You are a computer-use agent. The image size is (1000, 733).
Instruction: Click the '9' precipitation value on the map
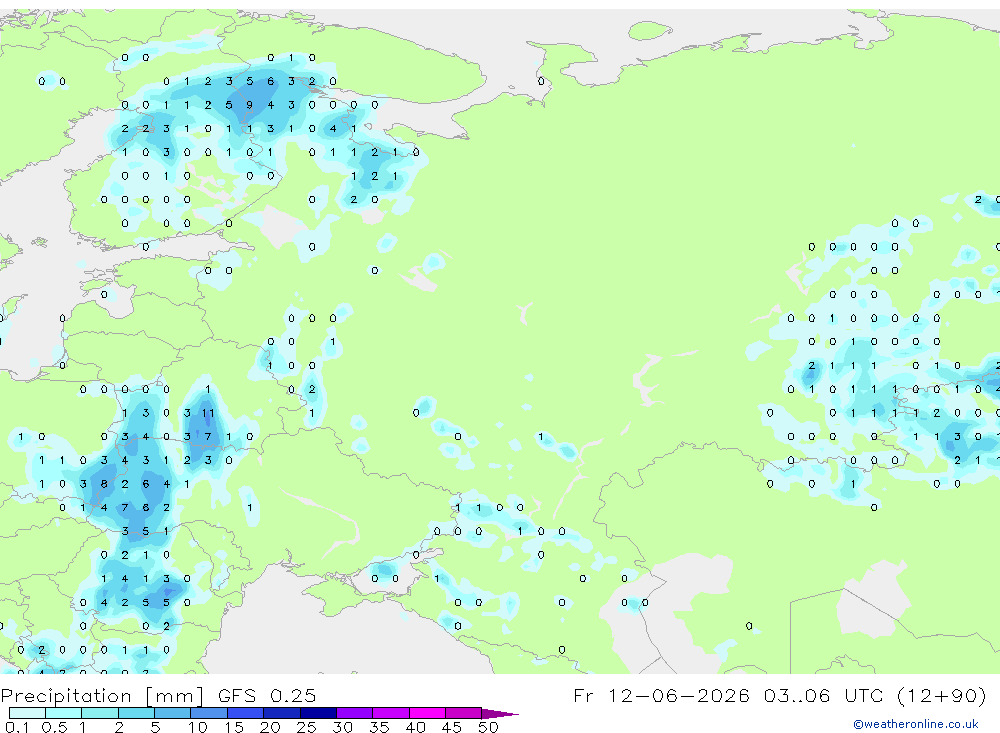(249, 105)
